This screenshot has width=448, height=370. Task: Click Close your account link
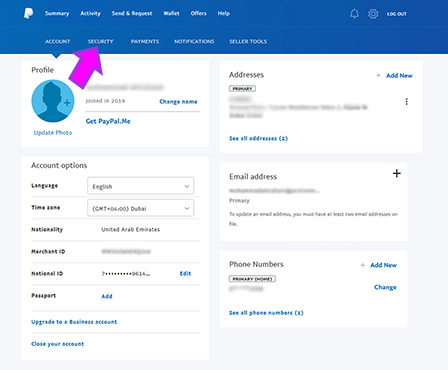57,344
